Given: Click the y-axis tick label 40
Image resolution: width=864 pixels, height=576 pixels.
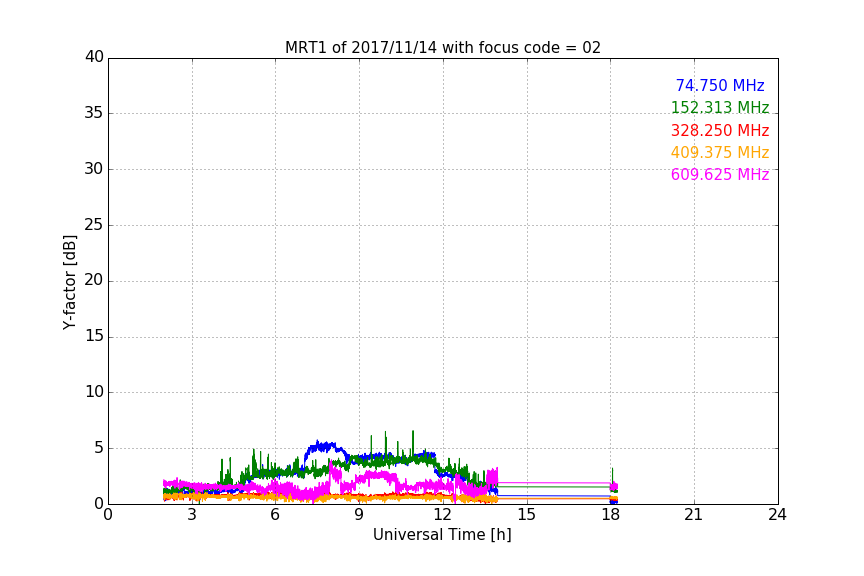Looking at the screenshot, I should (x=94, y=57).
